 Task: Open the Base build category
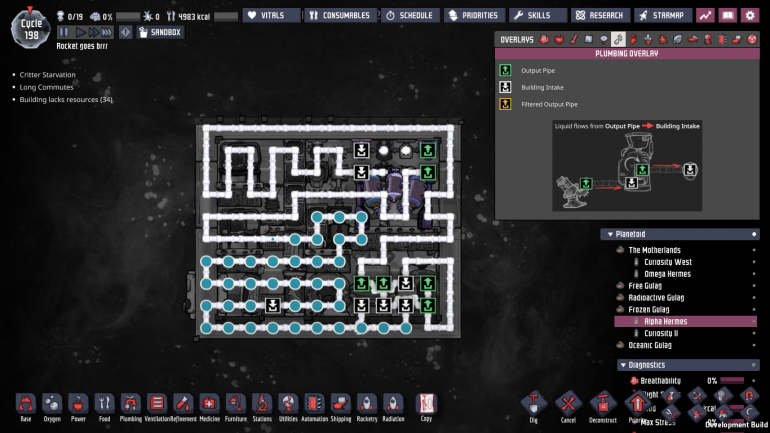pos(26,407)
